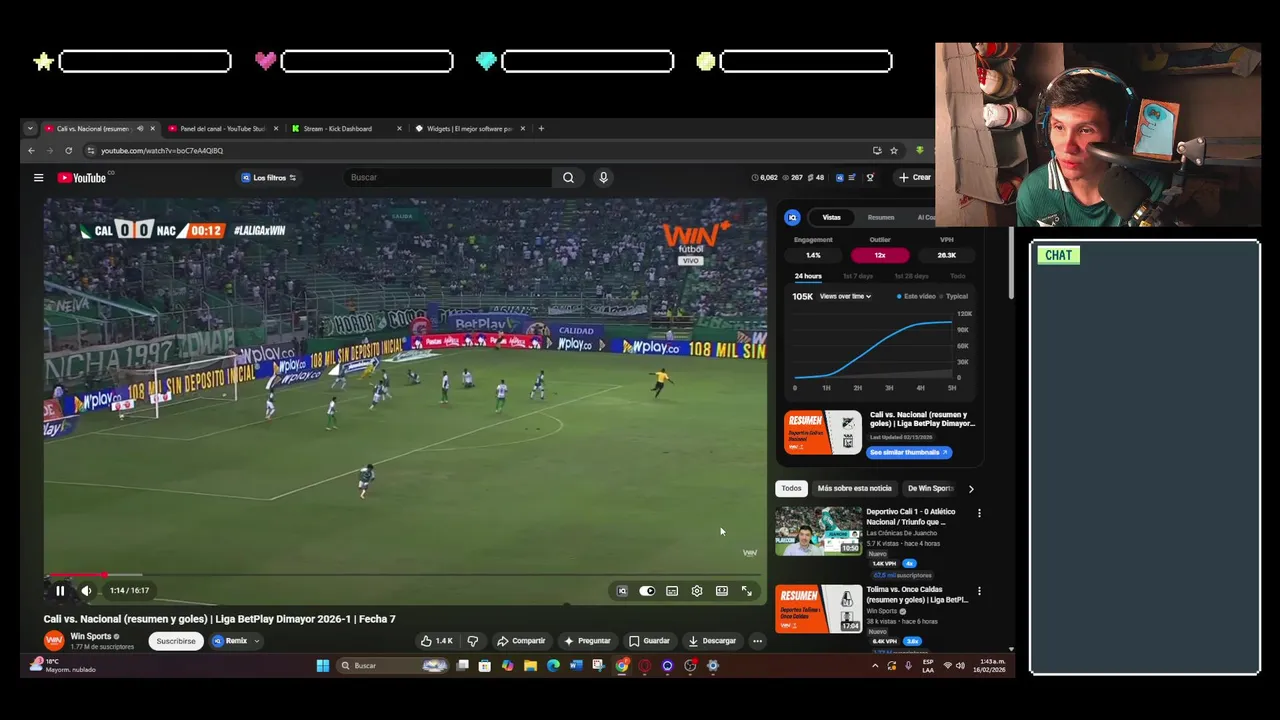Expand chips with right chevron arrow
This screenshot has height=720, width=1280.
point(970,489)
